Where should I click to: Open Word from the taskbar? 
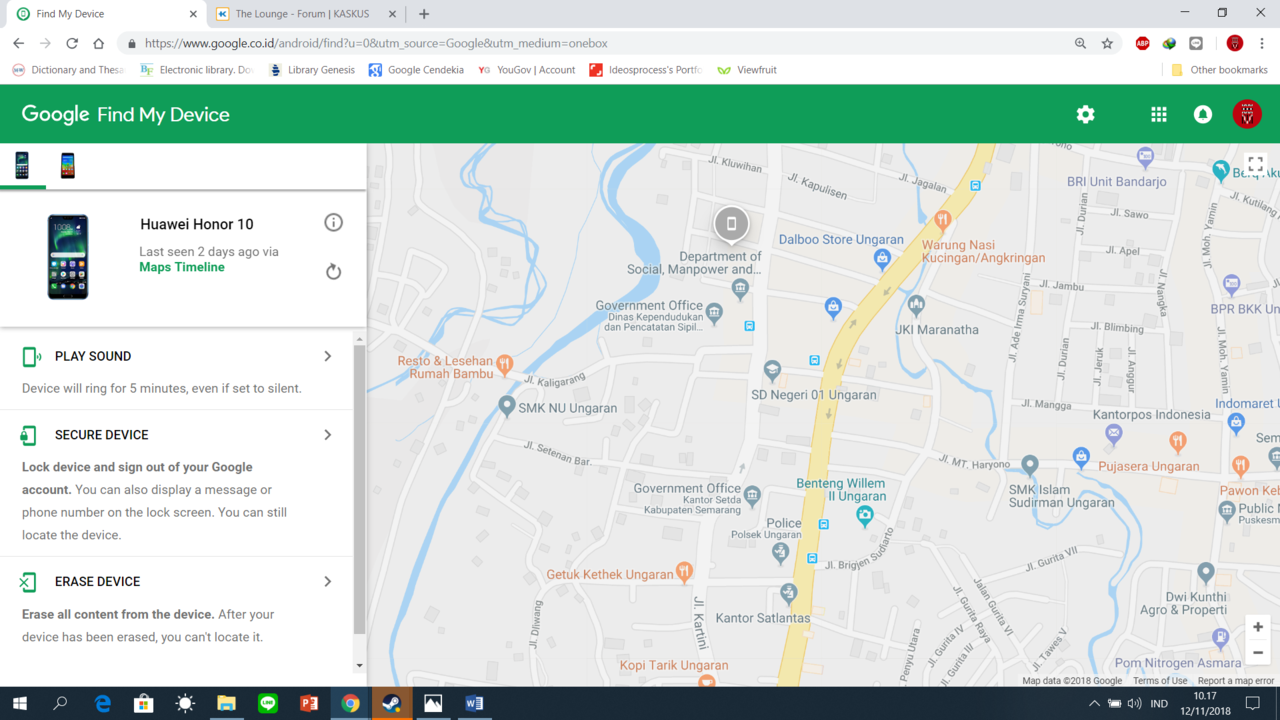point(474,703)
